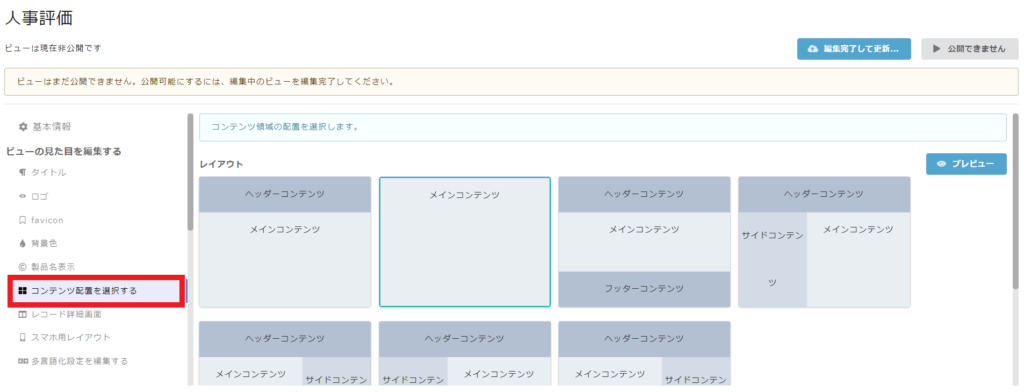
Task: Select コンテンツ配置を選択する in sidebar
Action: [x=97, y=291]
